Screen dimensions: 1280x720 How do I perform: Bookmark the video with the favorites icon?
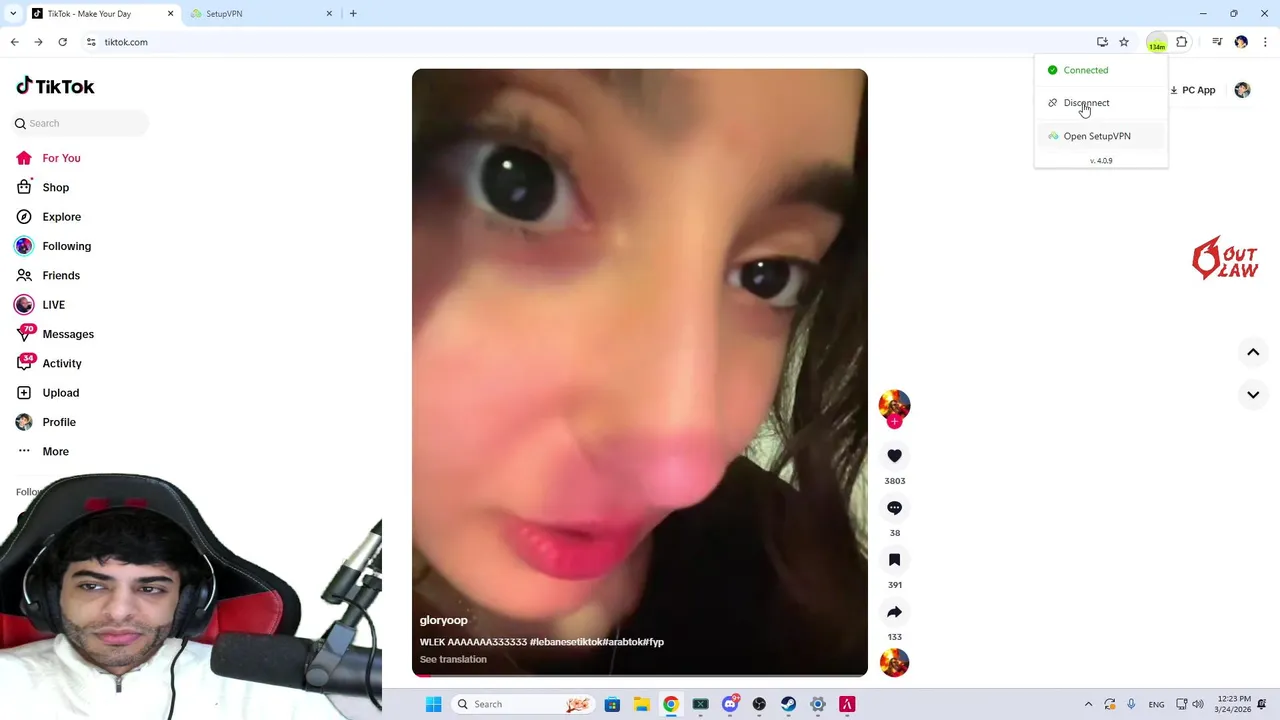[x=894, y=560]
